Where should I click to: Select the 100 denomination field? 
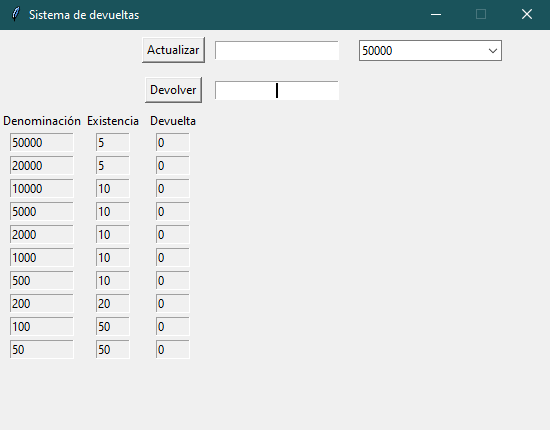point(42,327)
